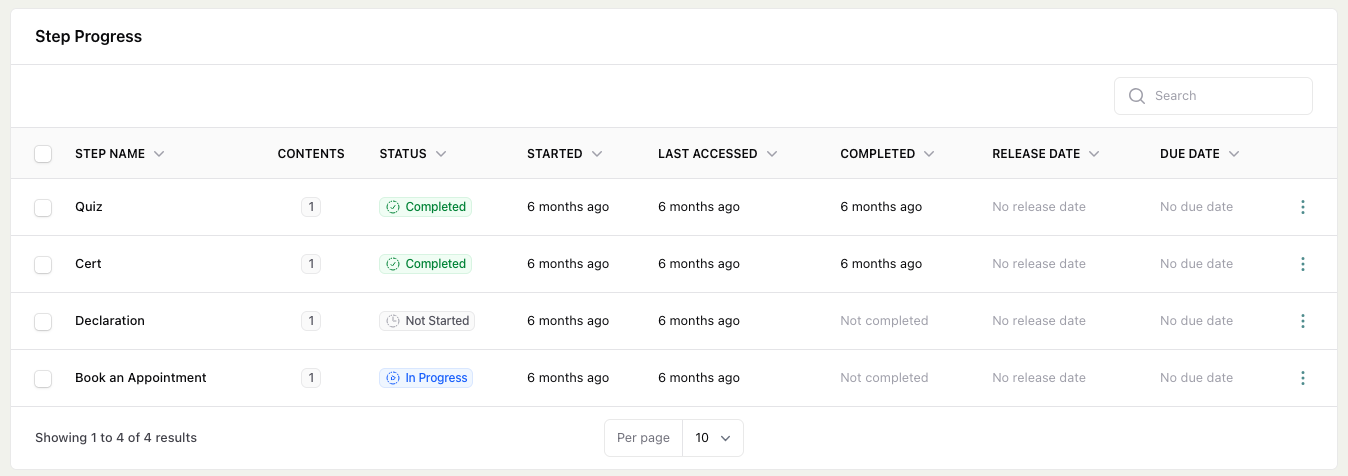Viewport: 1348px width, 476px height.
Task: Click the Quiz step name
Action: [89, 207]
